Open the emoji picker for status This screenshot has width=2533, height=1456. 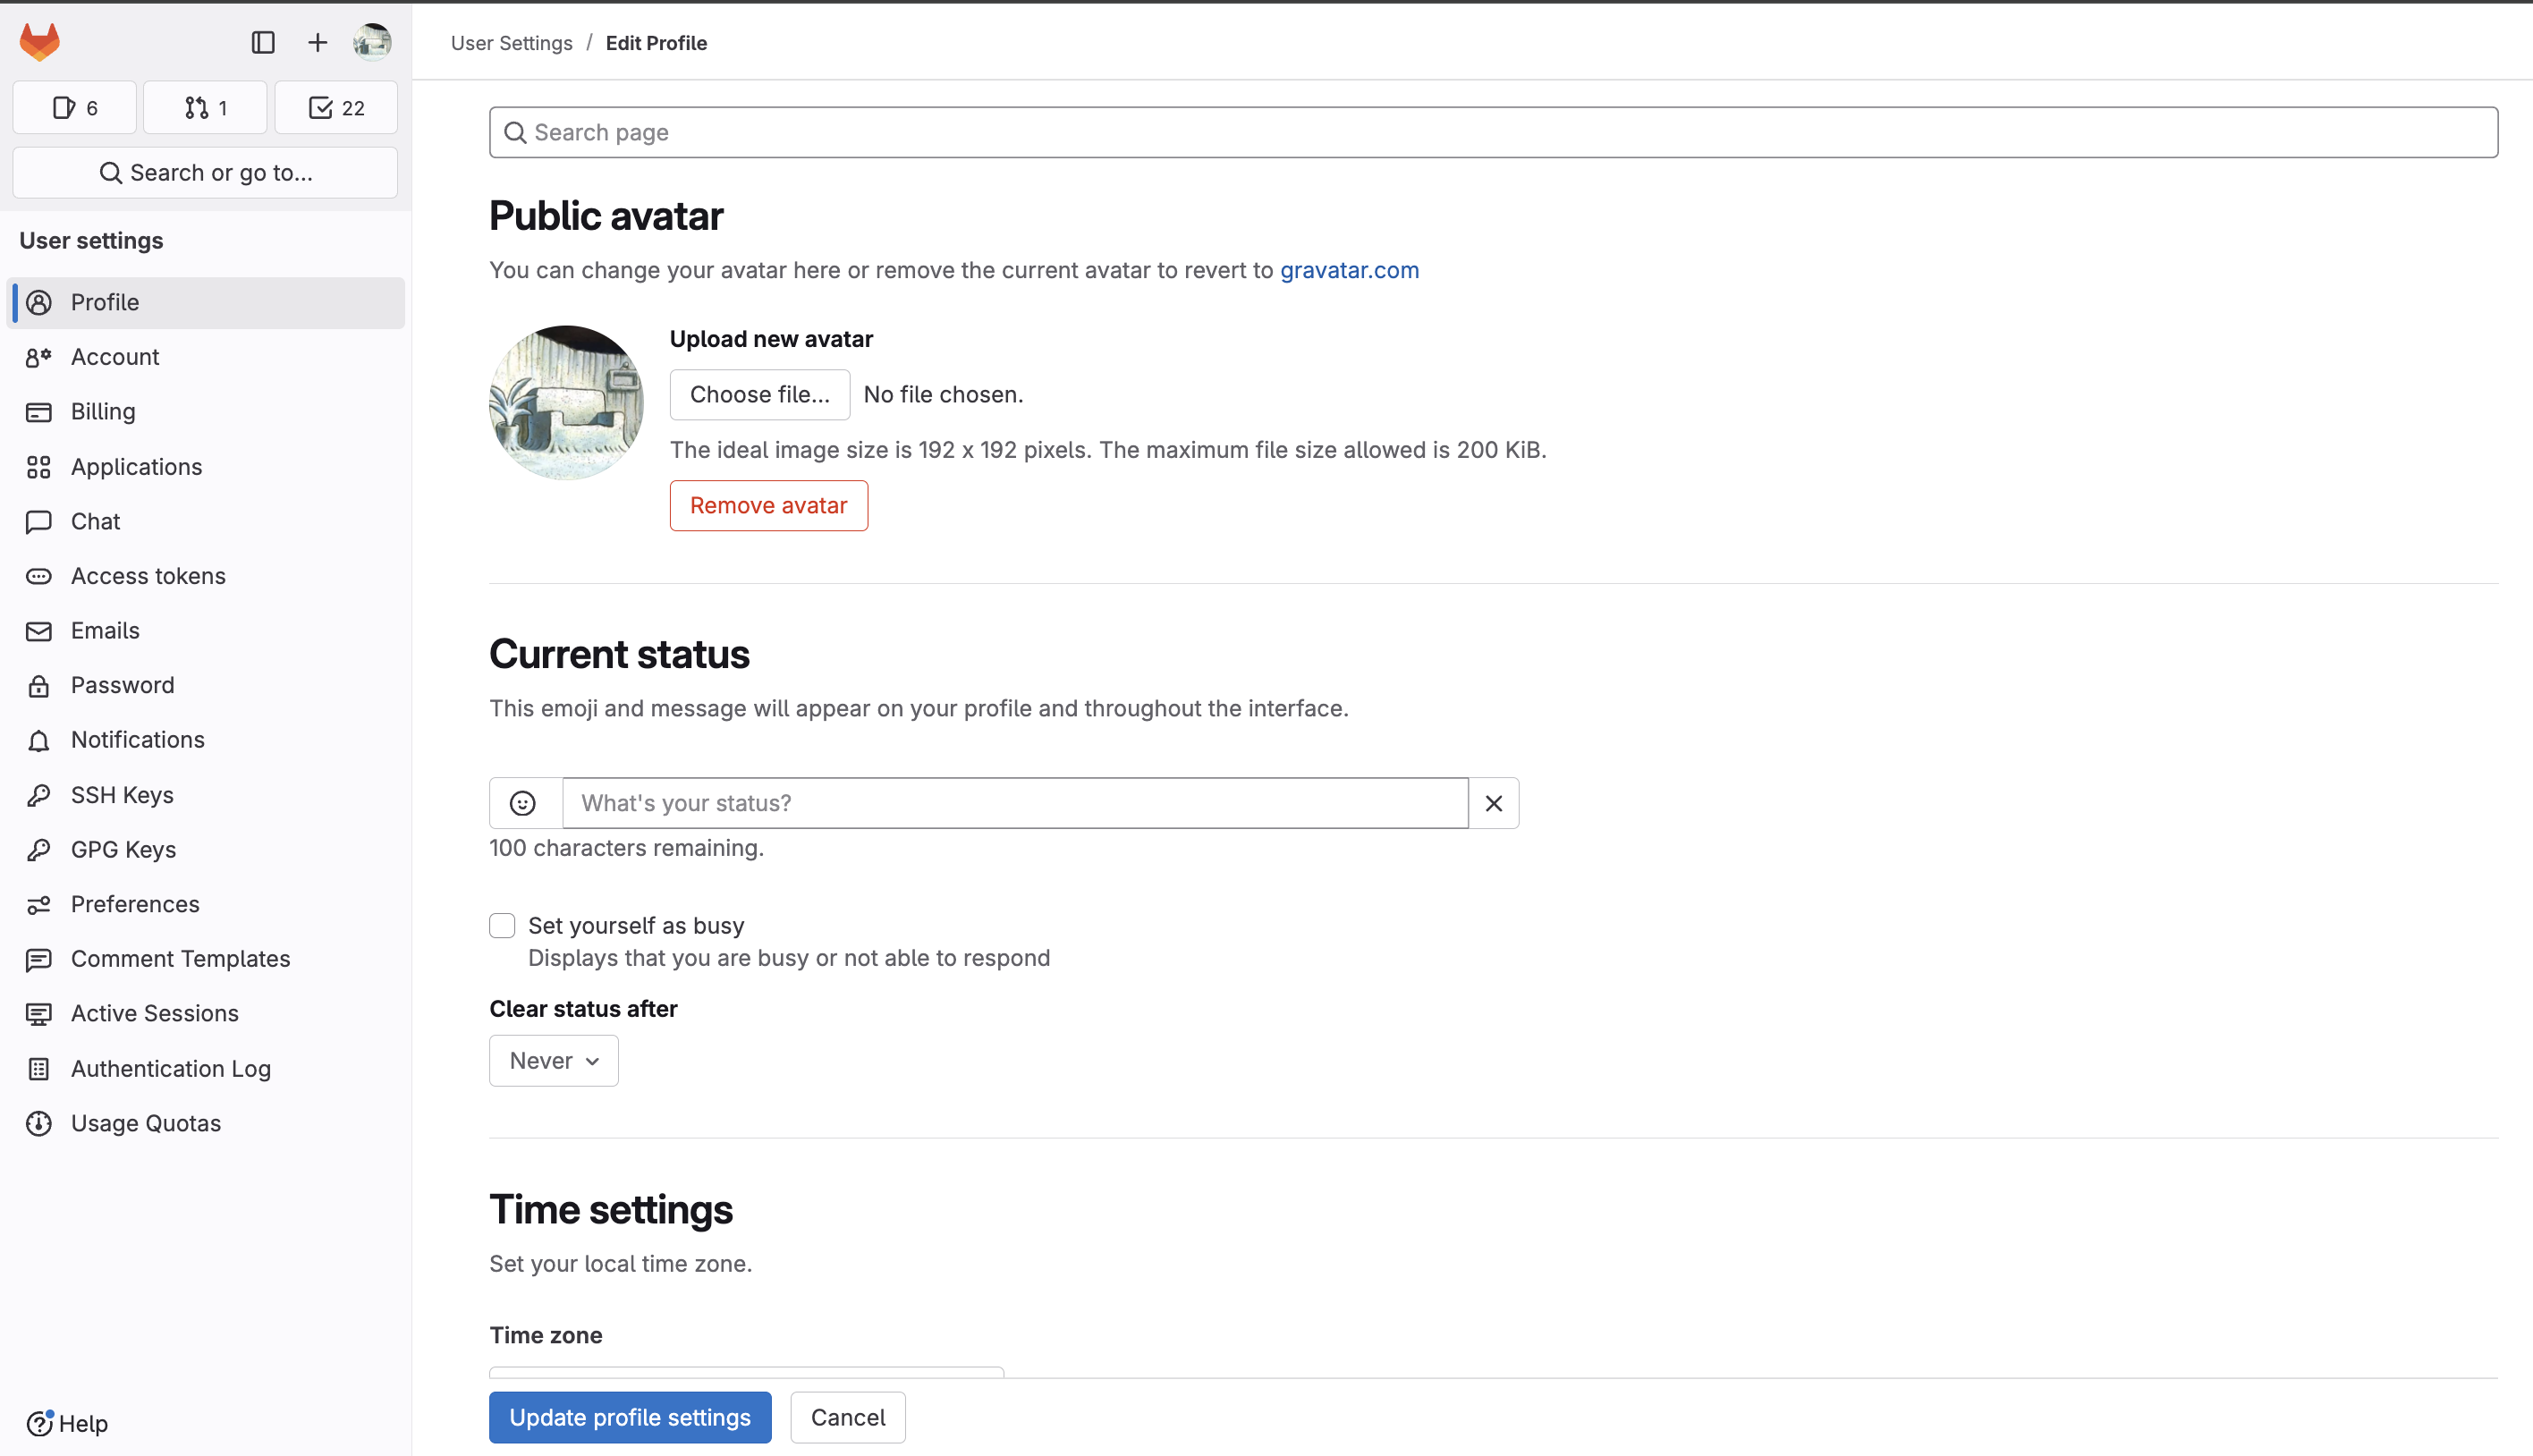[x=523, y=803]
